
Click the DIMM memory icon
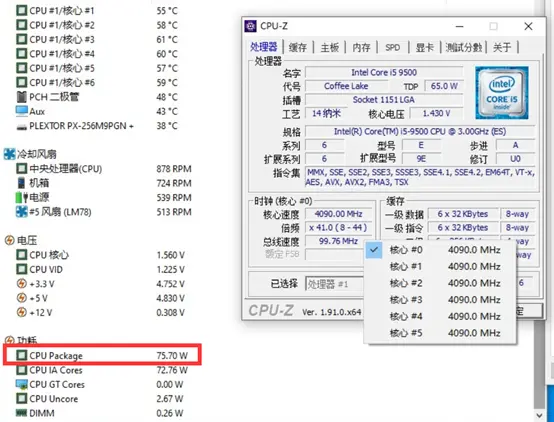pyautogui.click(x=22, y=412)
